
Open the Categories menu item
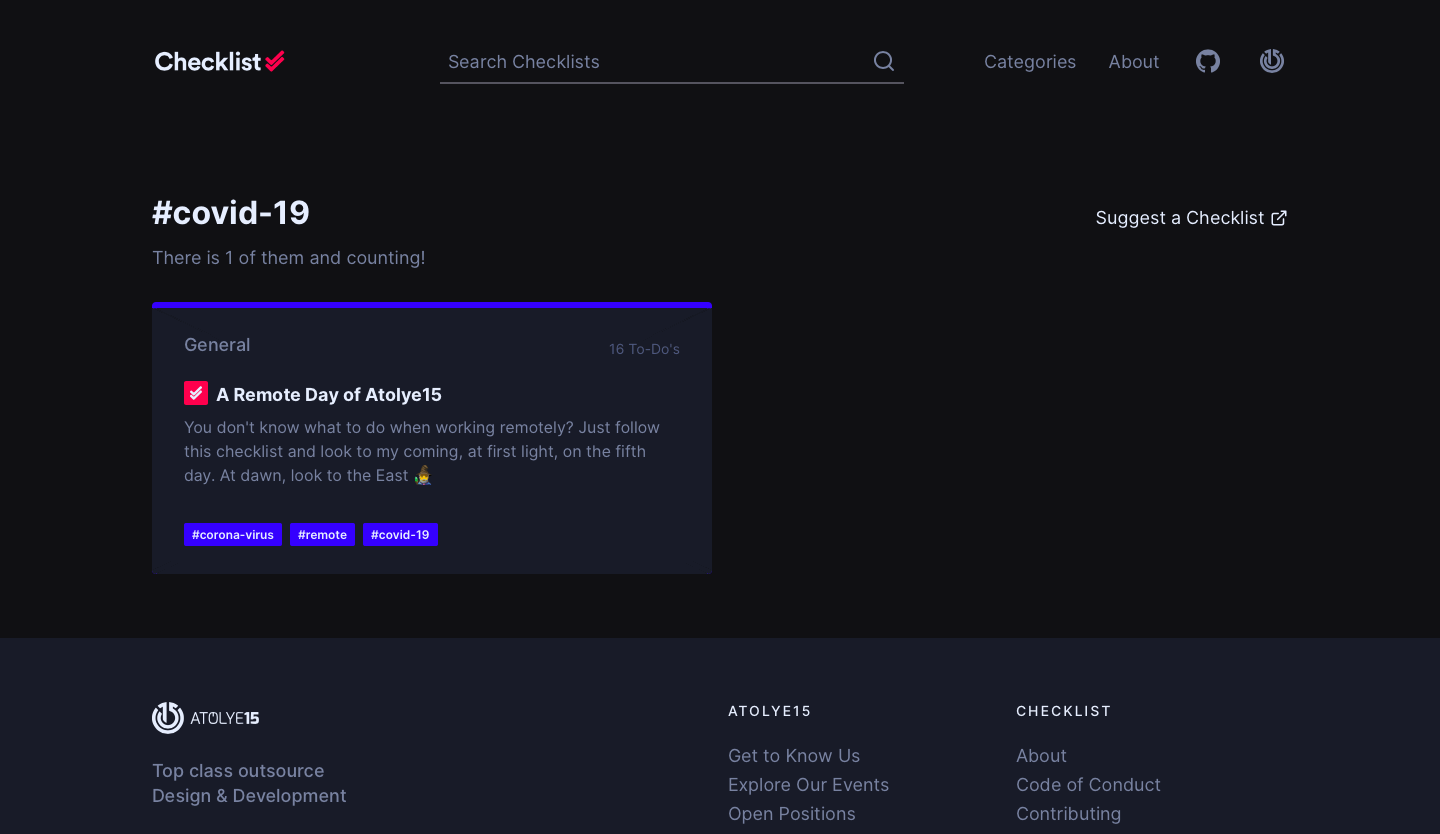coord(1029,62)
